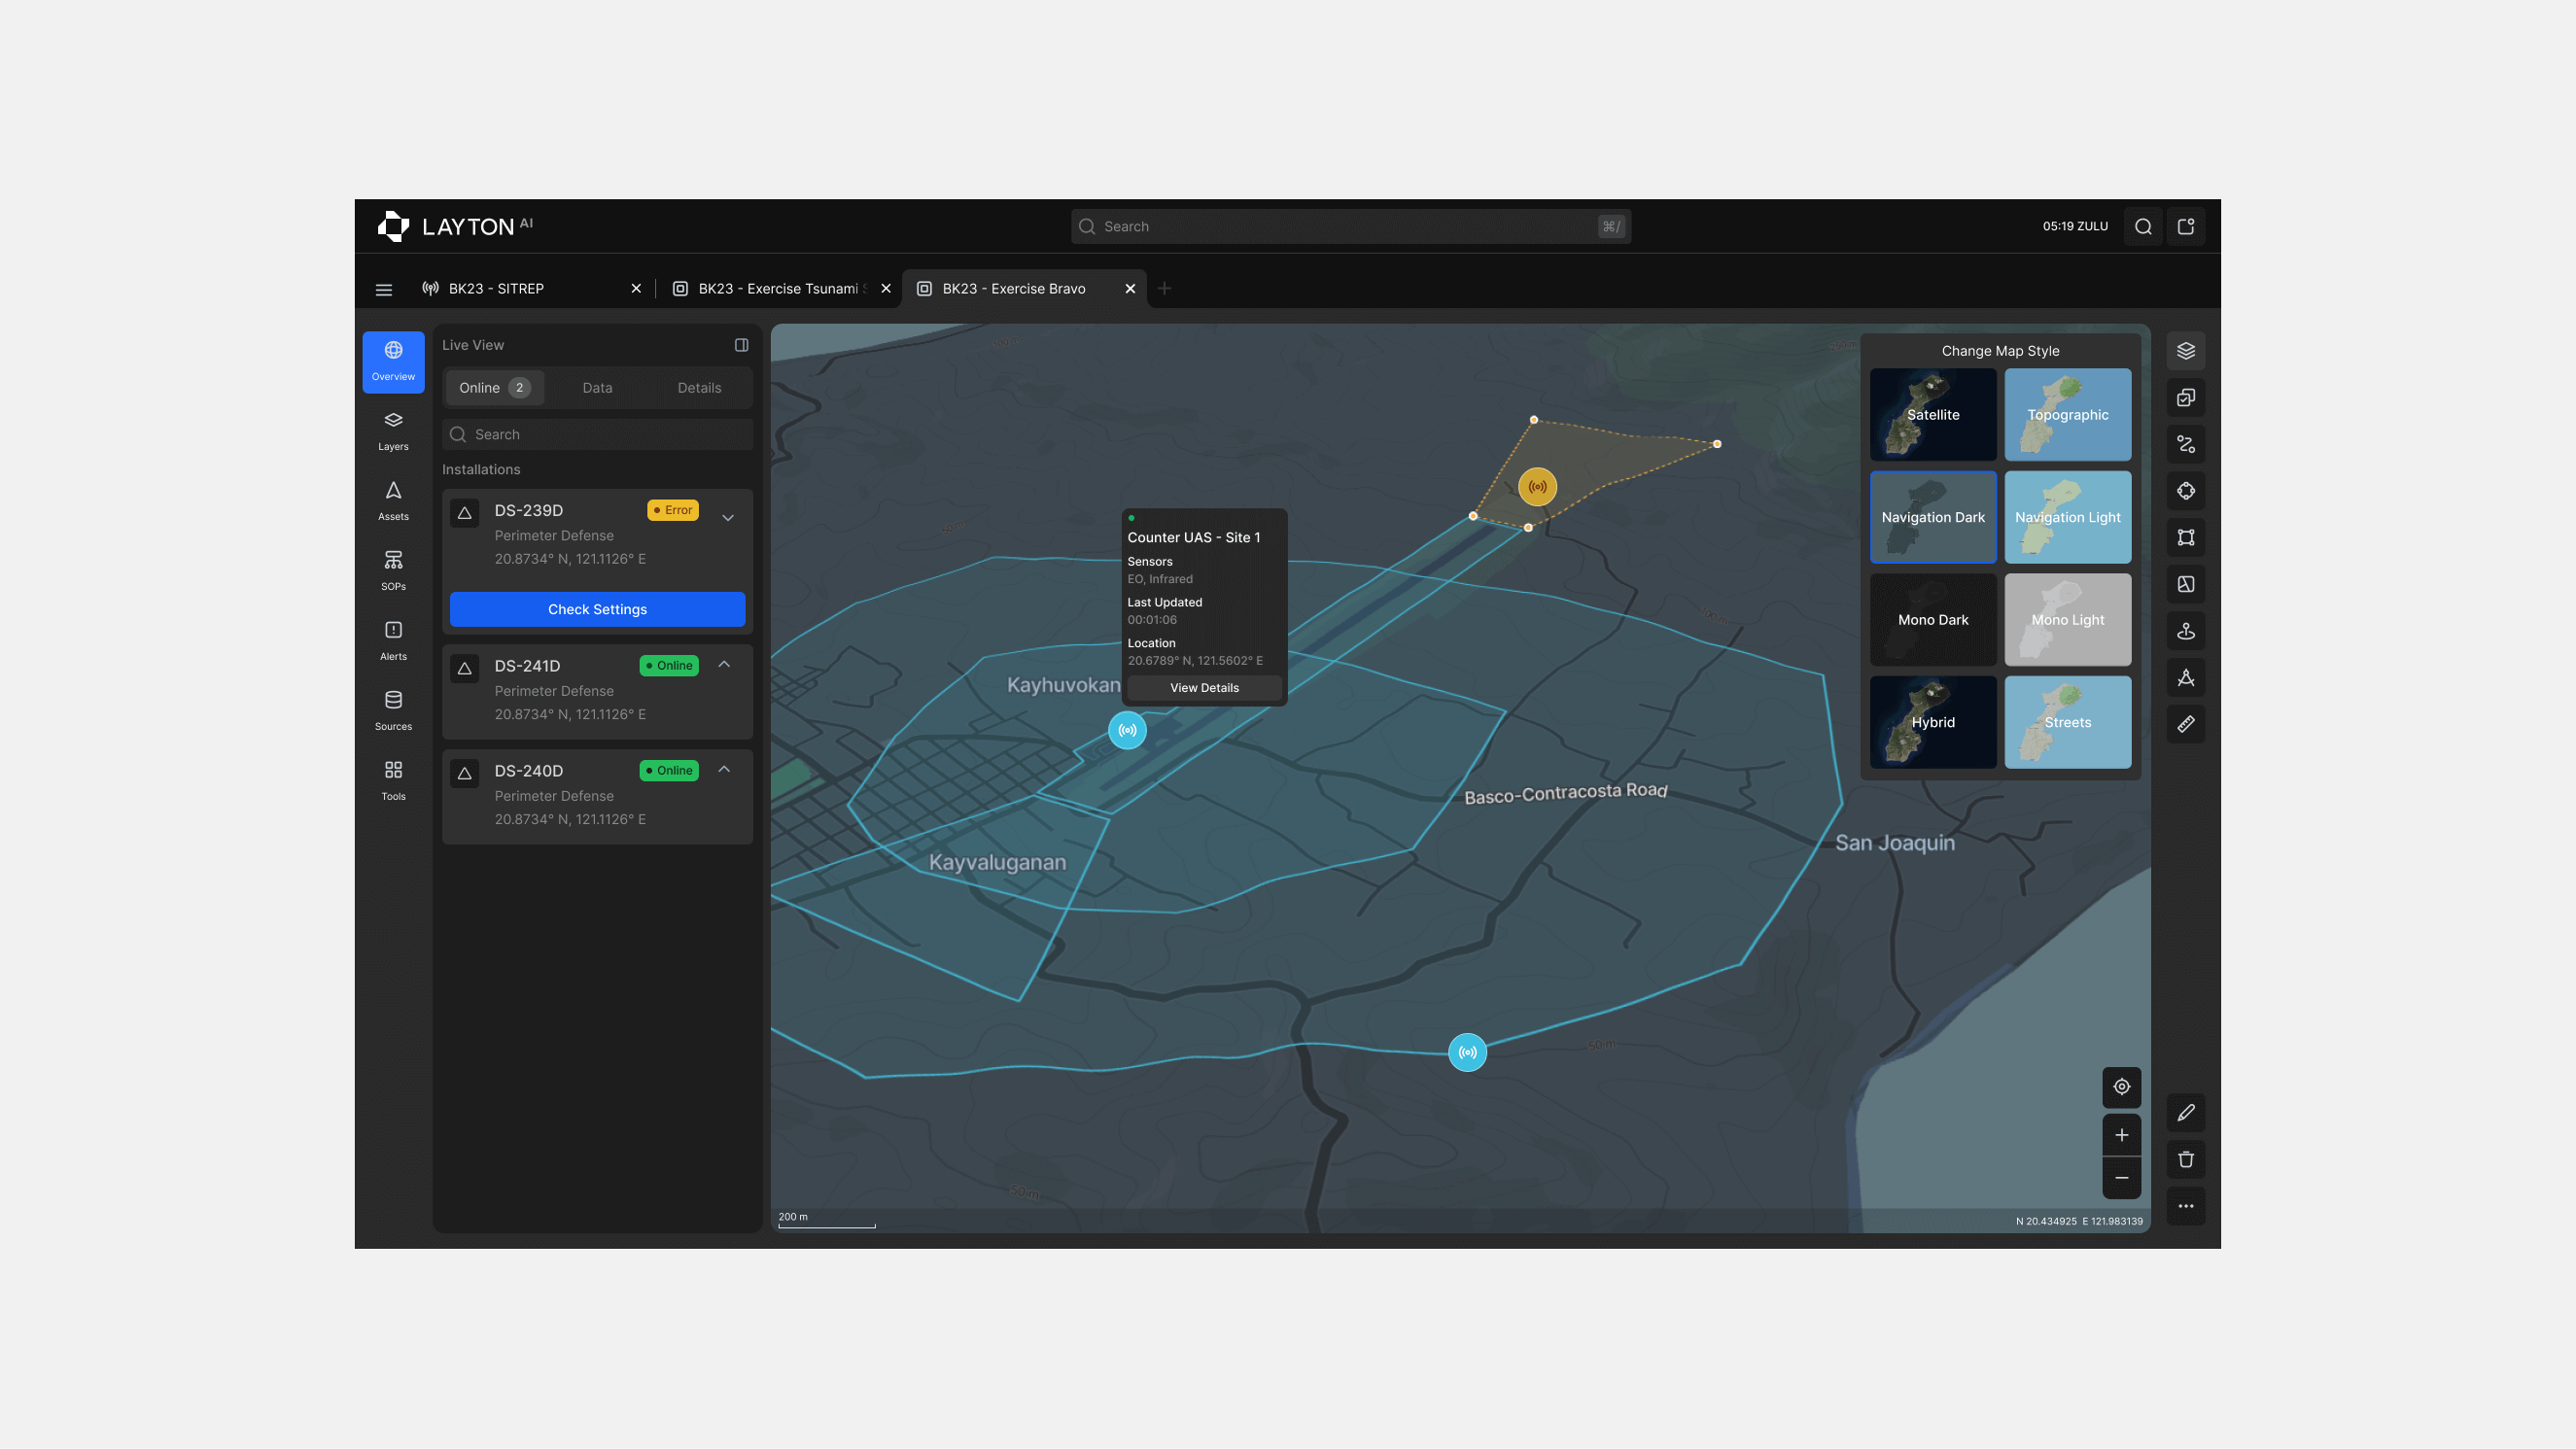Image resolution: width=2576 pixels, height=1449 pixels.
Task: Zoom out the map with minus
Action: coord(2121,1178)
